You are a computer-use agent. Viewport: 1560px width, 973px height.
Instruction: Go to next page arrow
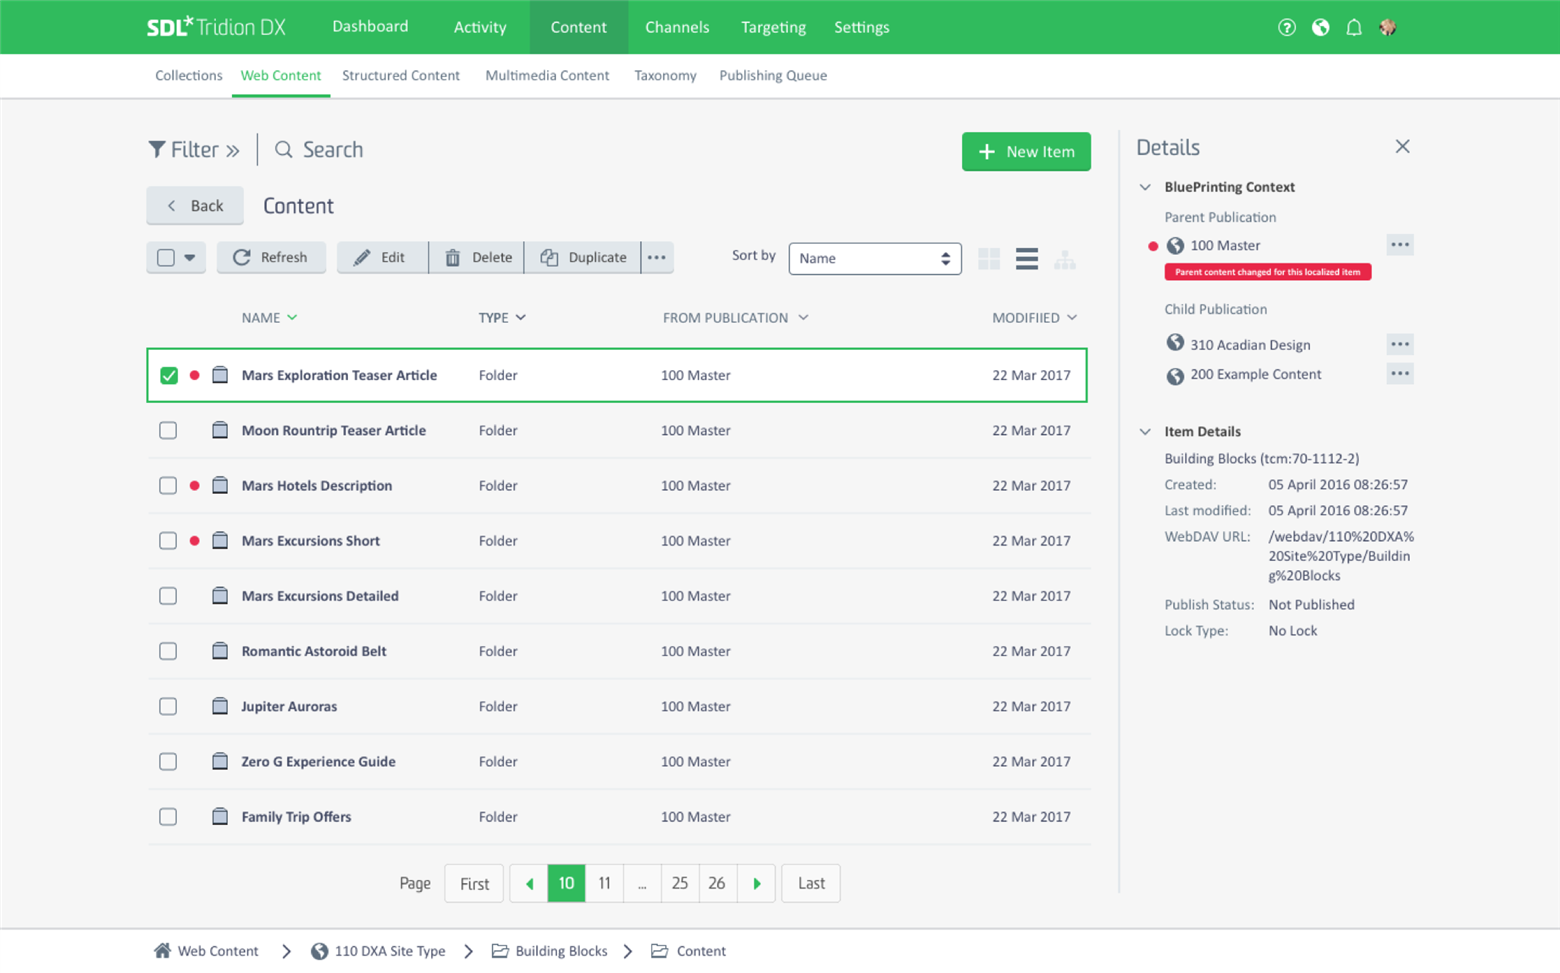[x=757, y=883]
